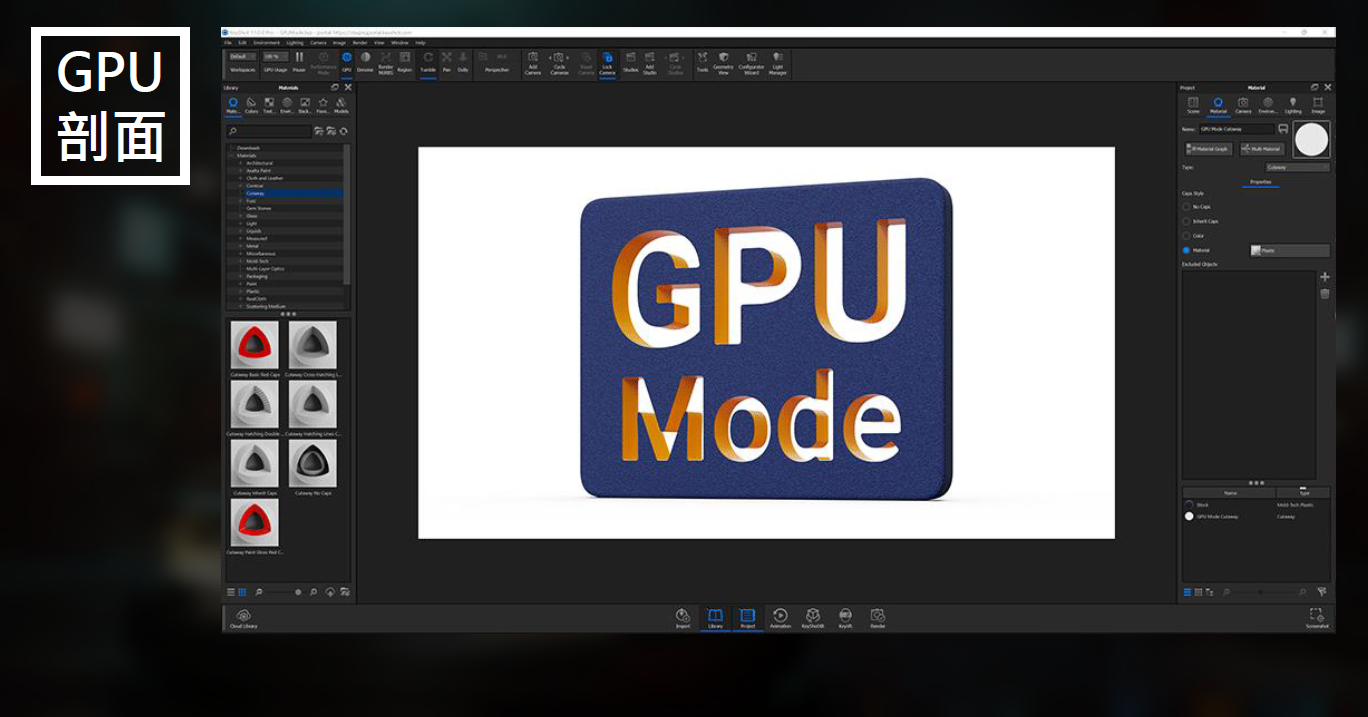Select the Inherit Caps radio option
This screenshot has width=1368, height=717.
coord(1187,221)
